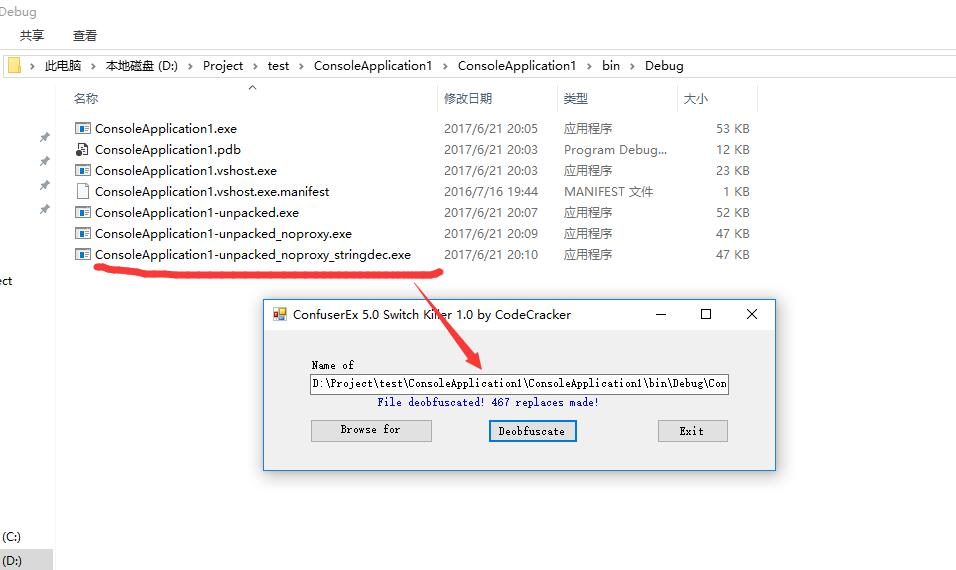Image resolution: width=956 pixels, height=570 pixels.
Task: Select ConsoleApplication1.vshost.exe.manifest file name
Action: (212, 191)
